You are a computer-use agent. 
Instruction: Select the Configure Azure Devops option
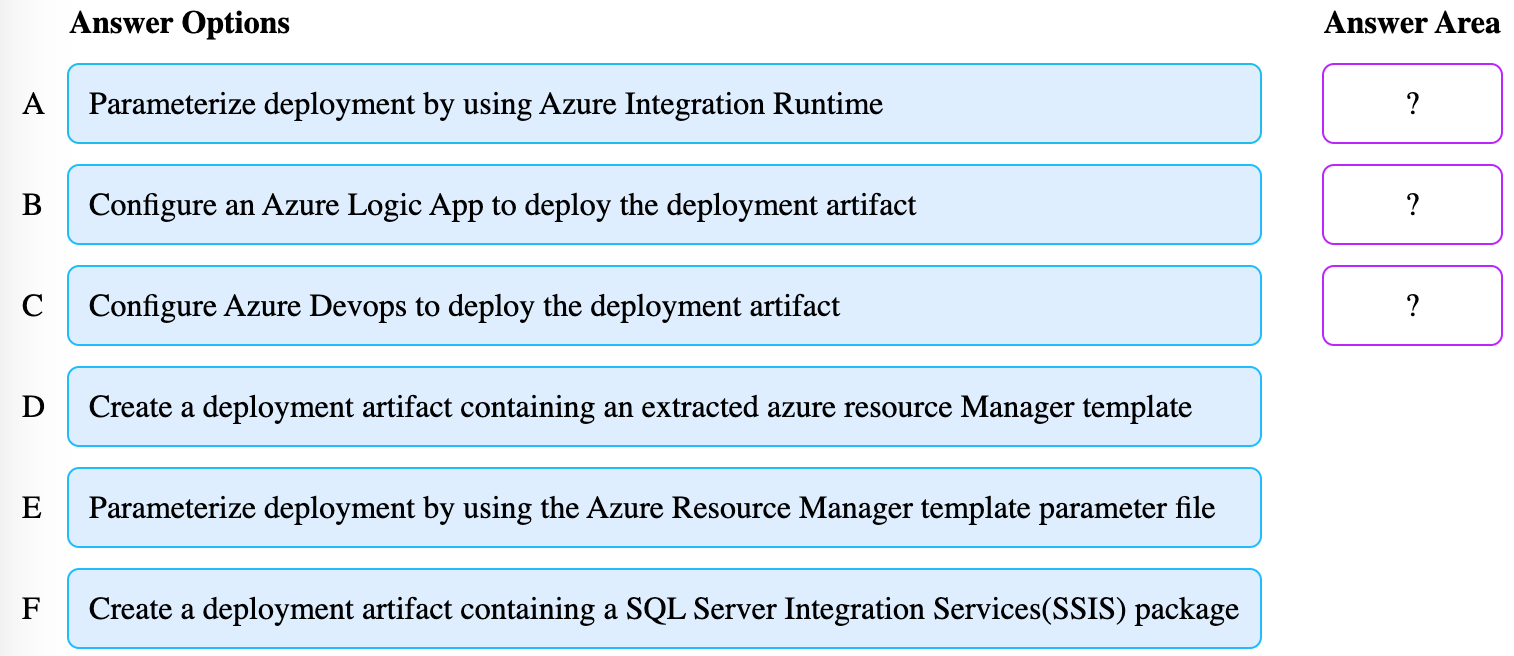click(x=663, y=306)
